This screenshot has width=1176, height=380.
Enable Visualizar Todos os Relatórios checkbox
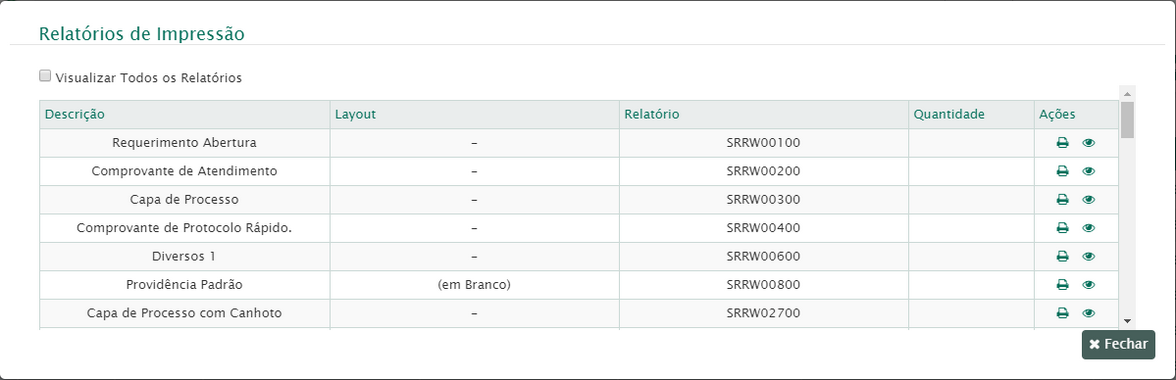point(45,76)
